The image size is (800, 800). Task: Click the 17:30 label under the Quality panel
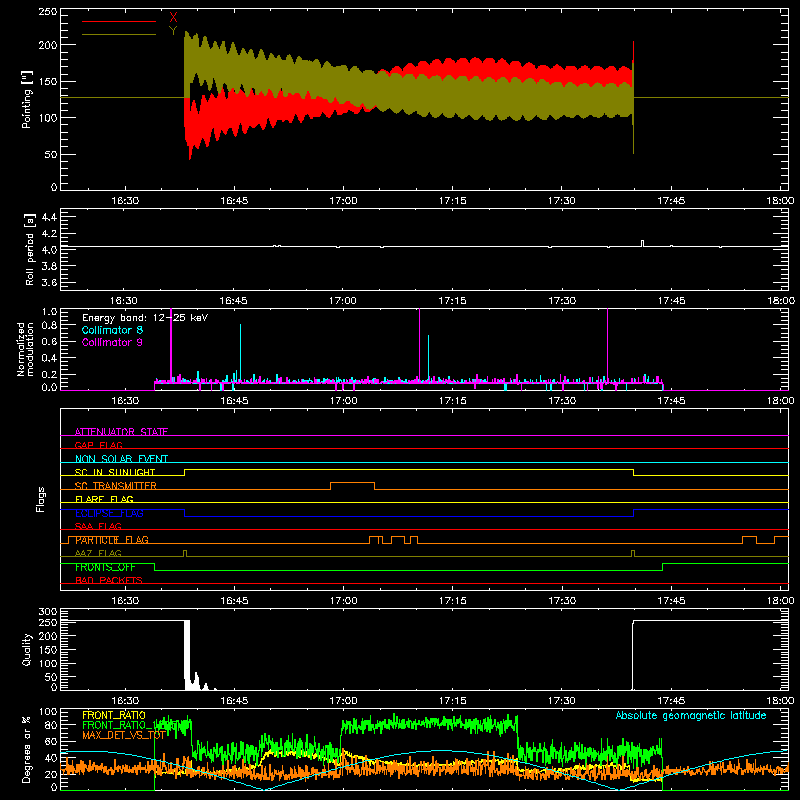(562, 701)
